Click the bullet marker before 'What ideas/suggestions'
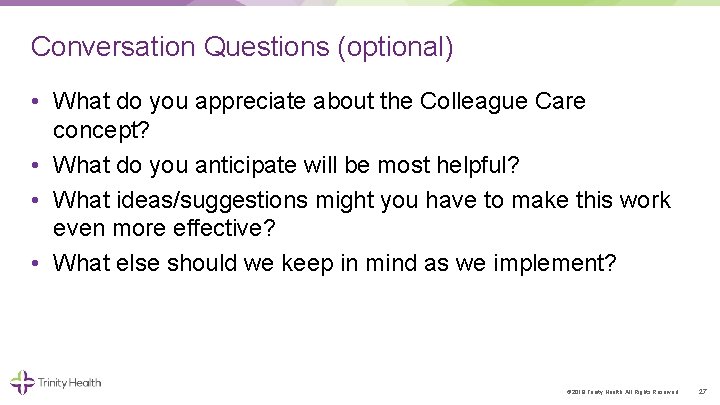 click(x=36, y=200)
